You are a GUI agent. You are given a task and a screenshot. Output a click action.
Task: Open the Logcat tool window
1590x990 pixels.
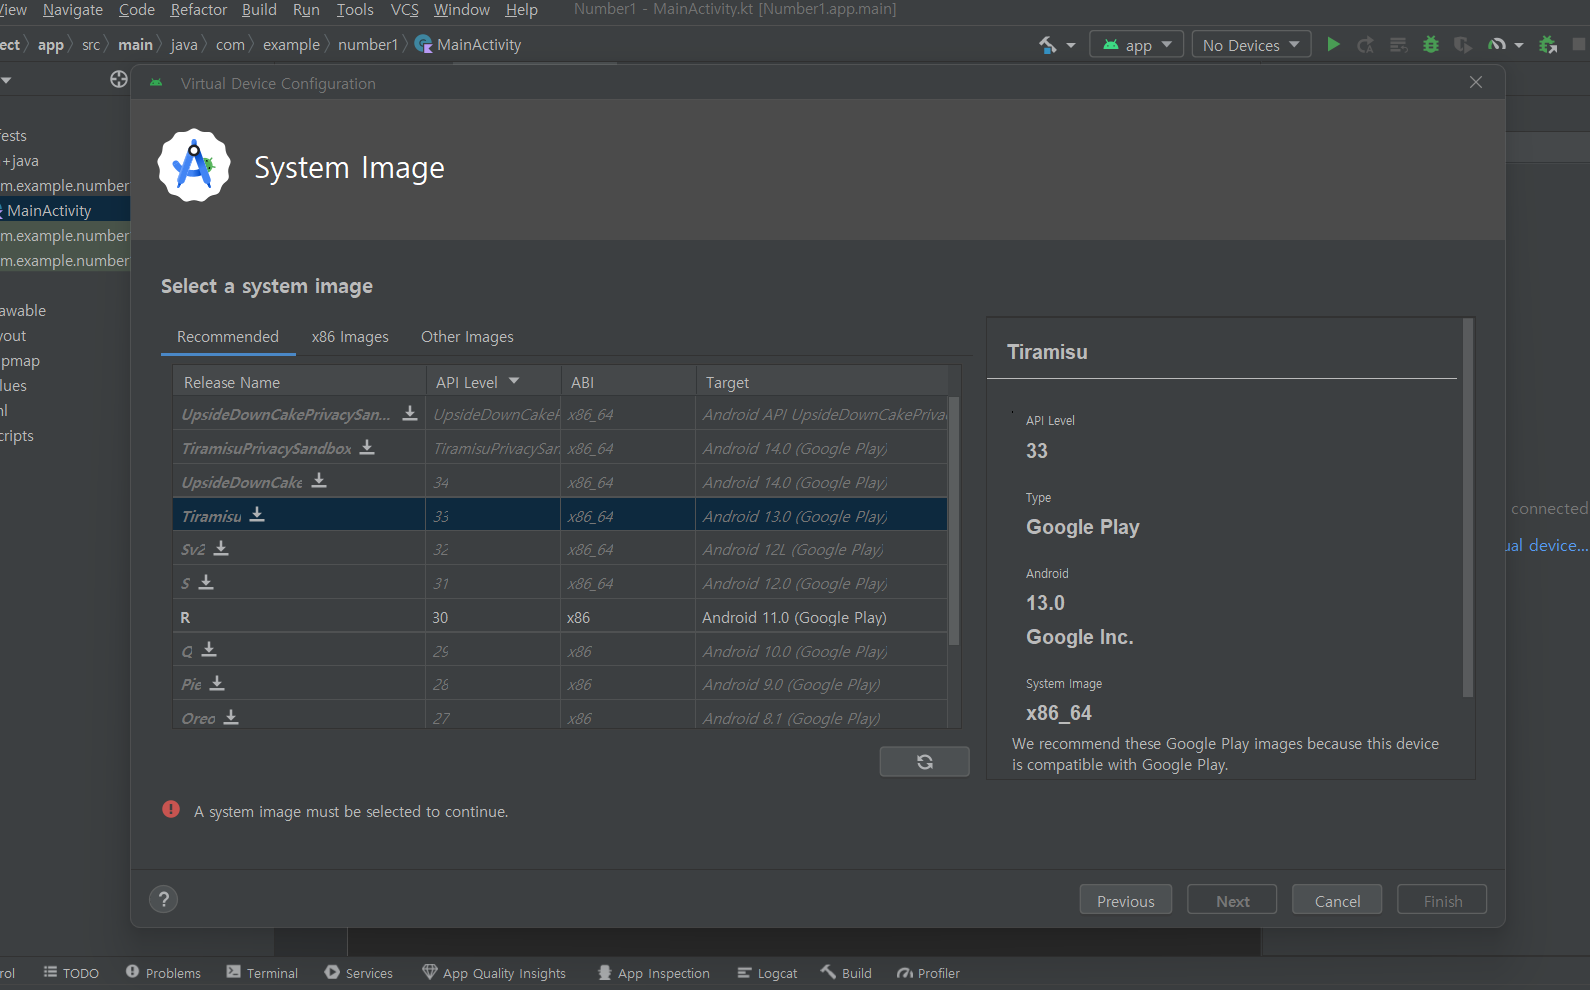[x=767, y=973]
